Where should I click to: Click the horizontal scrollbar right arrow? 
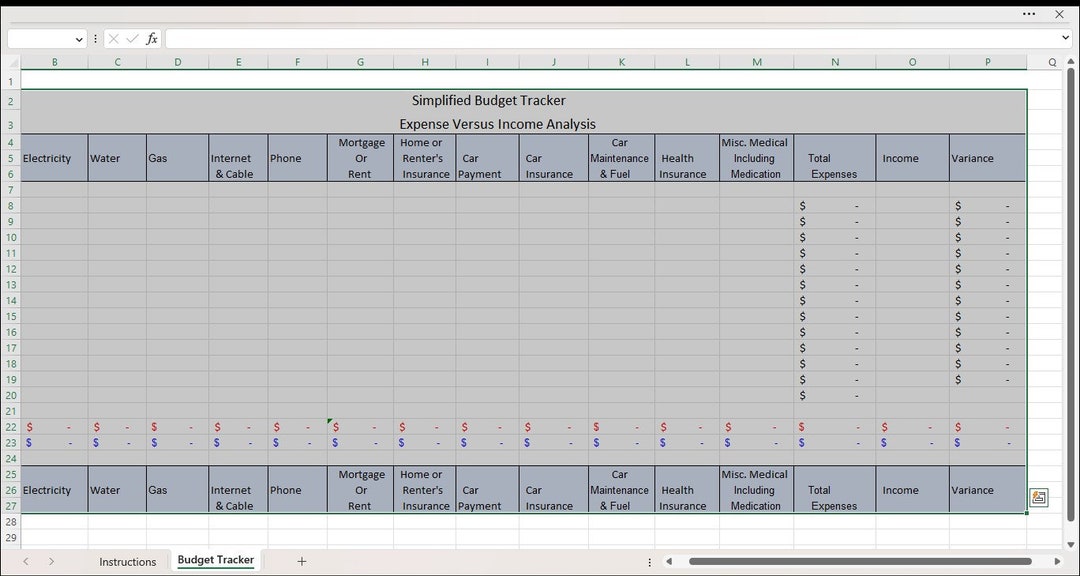tap(1058, 561)
